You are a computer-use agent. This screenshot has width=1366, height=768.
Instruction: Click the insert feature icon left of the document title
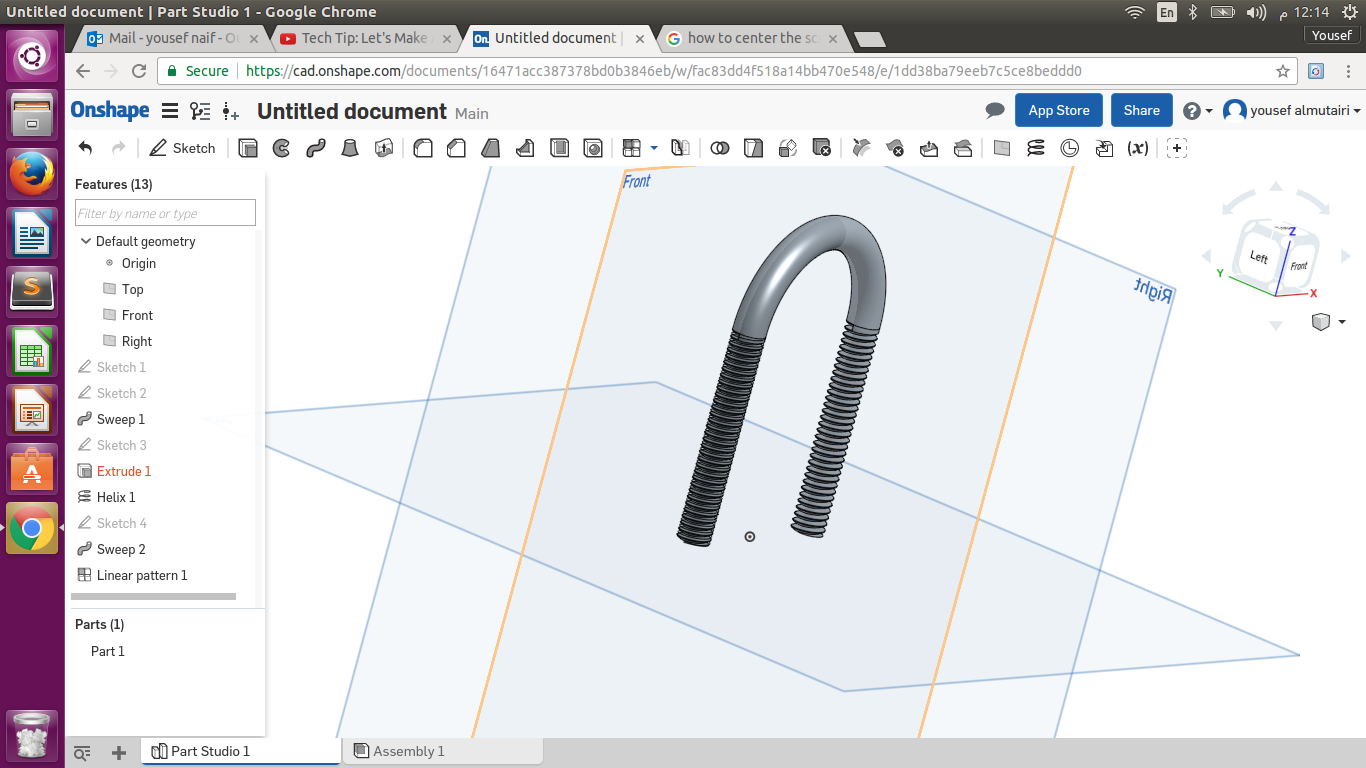[231, 111]
